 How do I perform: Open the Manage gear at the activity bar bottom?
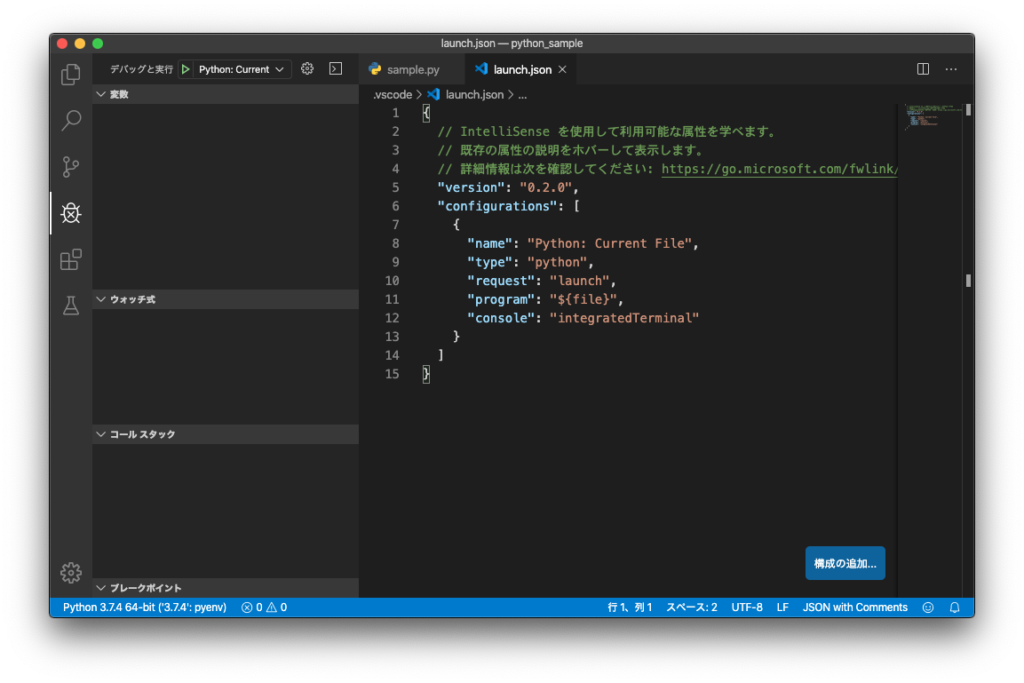[70, 573]
